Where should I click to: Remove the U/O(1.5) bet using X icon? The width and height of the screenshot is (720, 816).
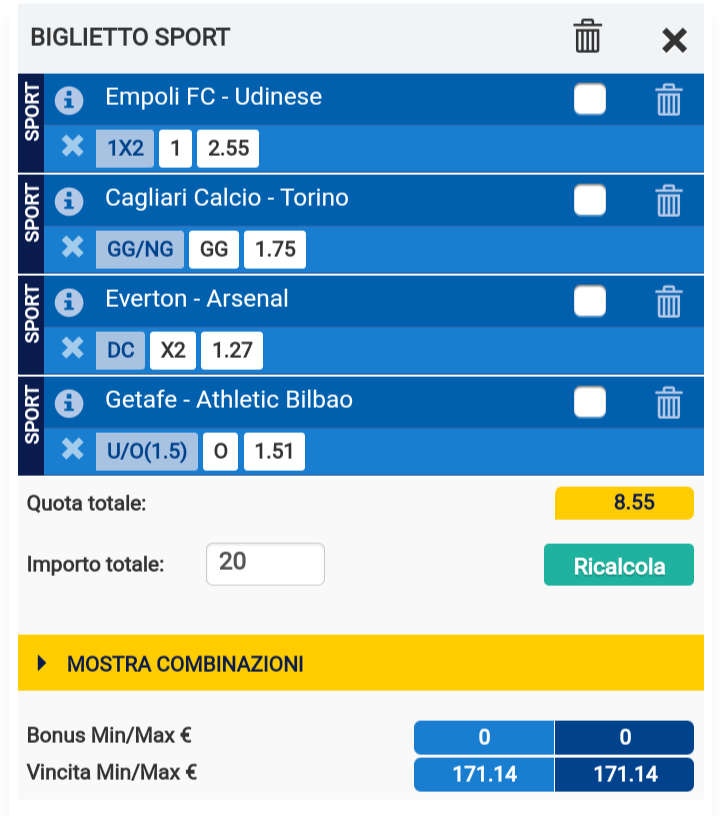(72, 449)
